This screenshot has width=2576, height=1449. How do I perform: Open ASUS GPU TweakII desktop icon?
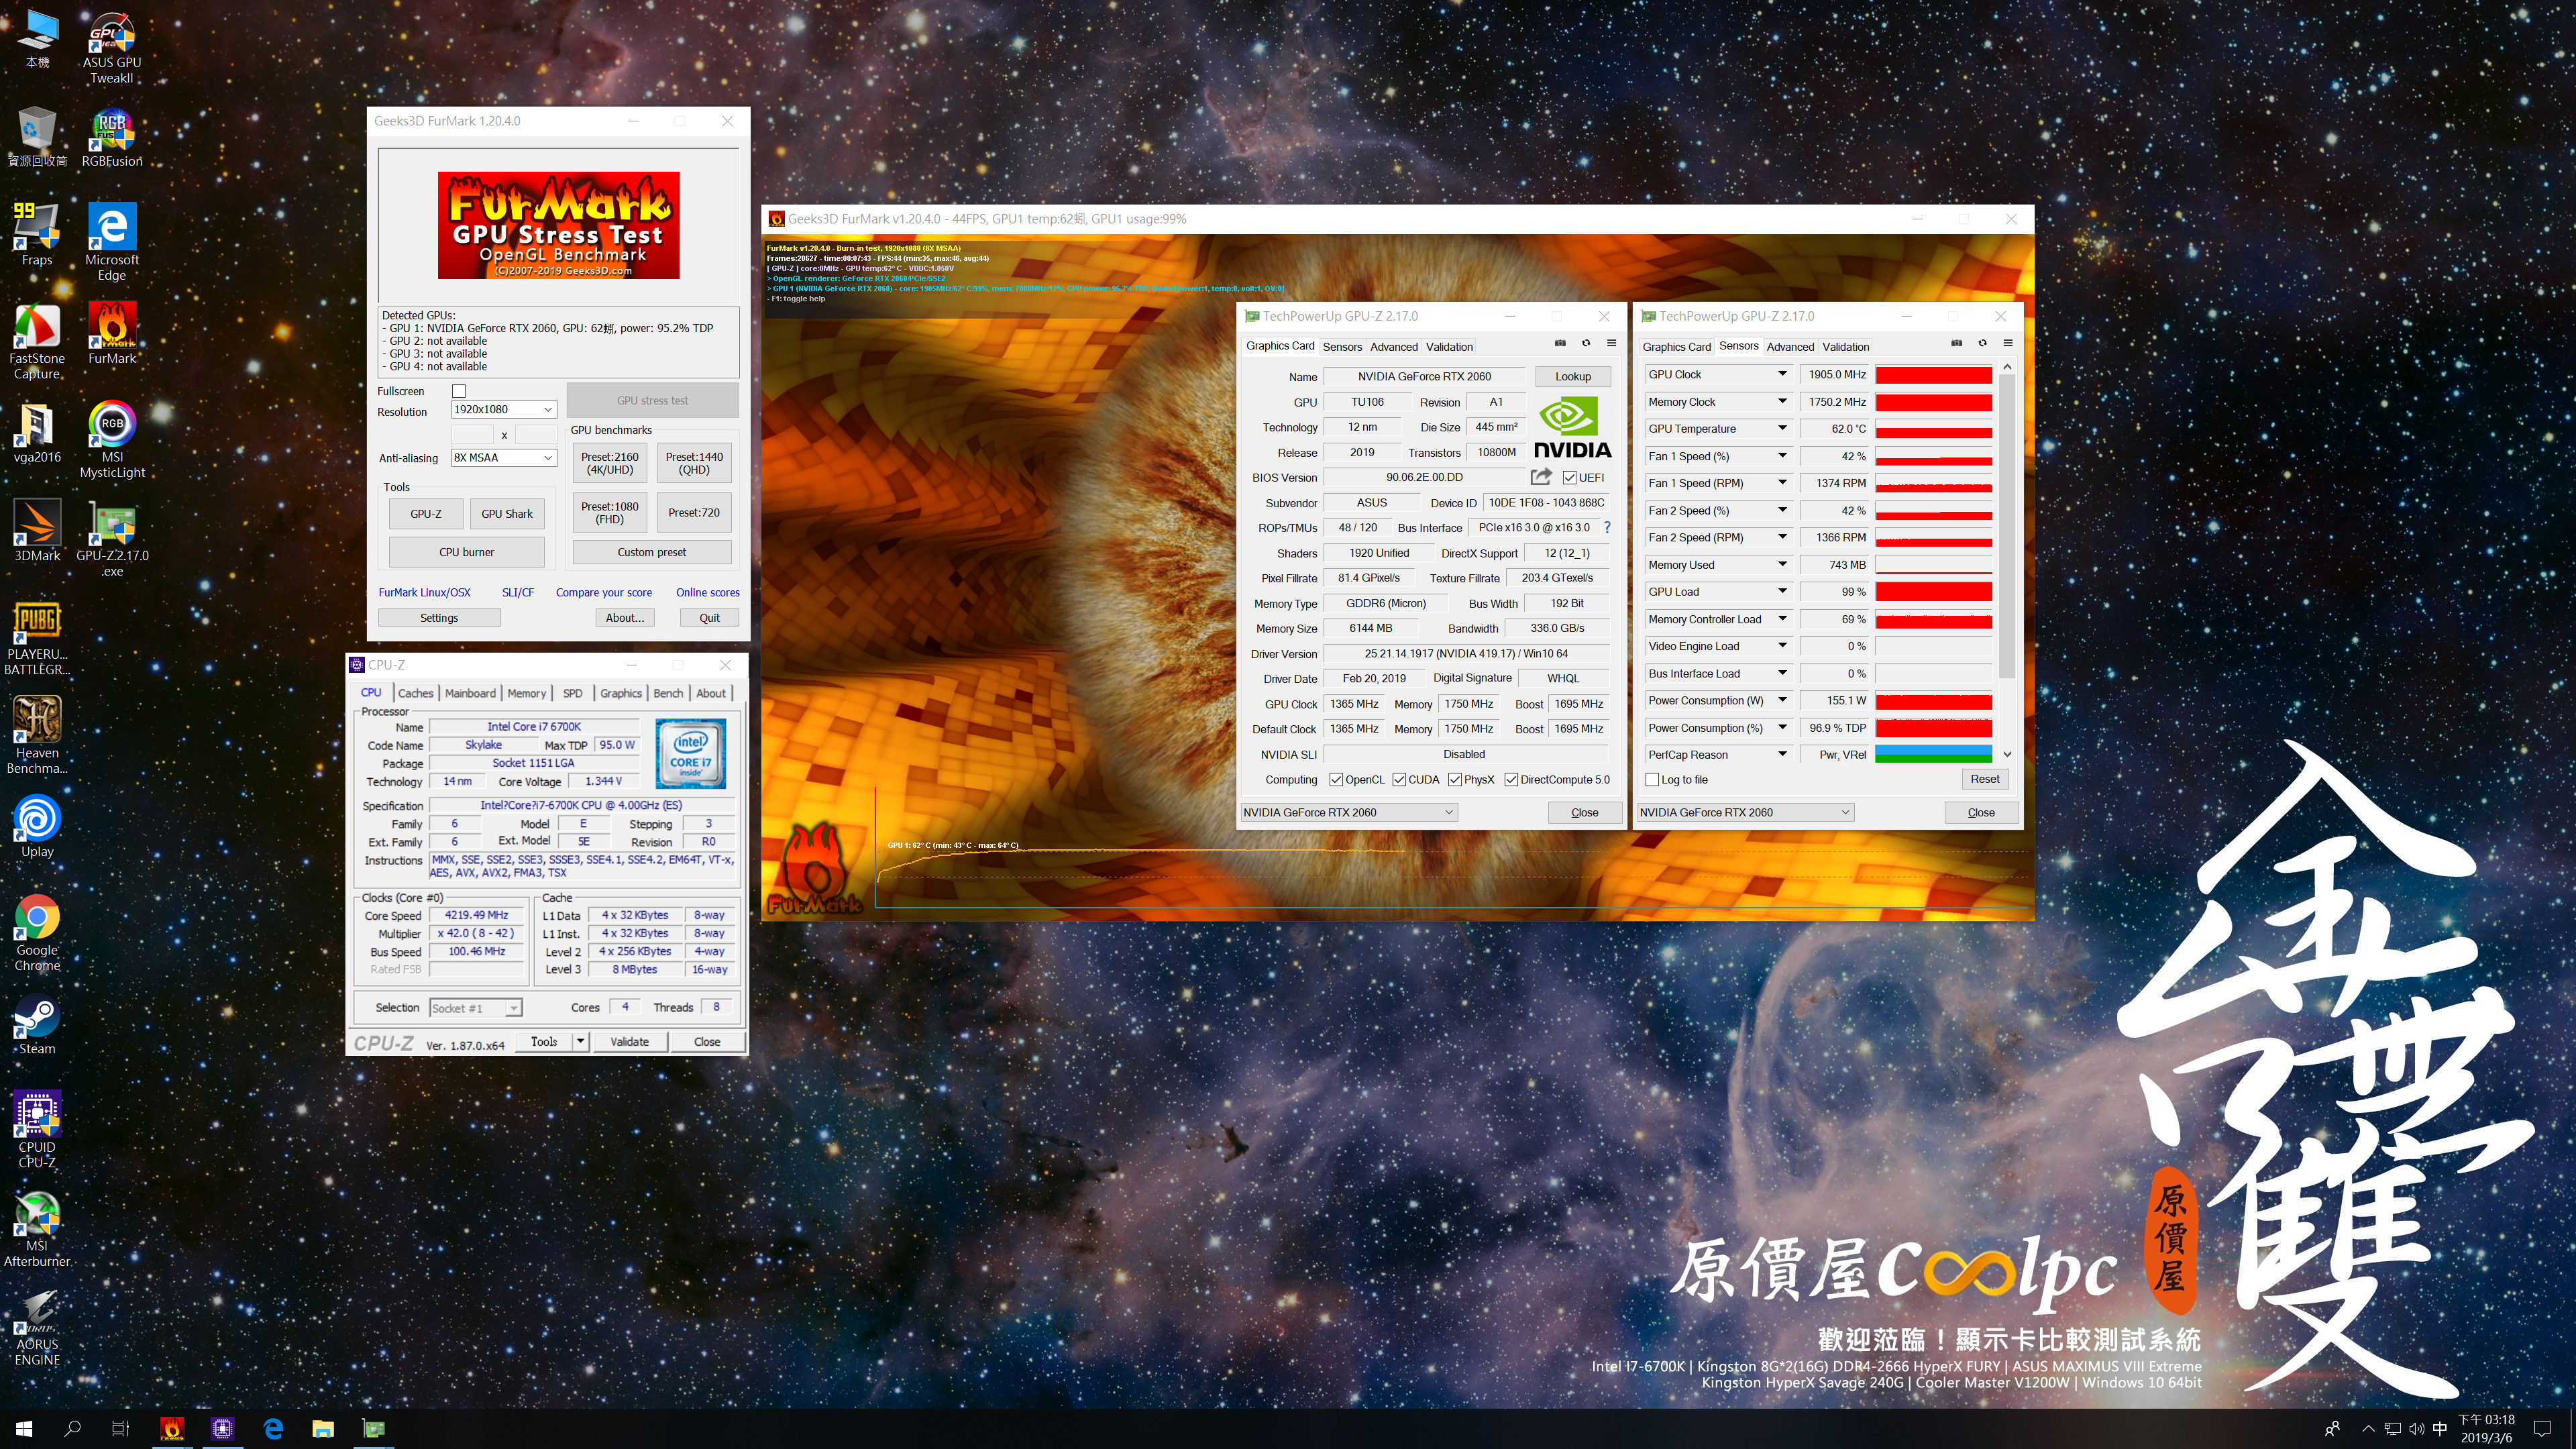coord(112,47)
